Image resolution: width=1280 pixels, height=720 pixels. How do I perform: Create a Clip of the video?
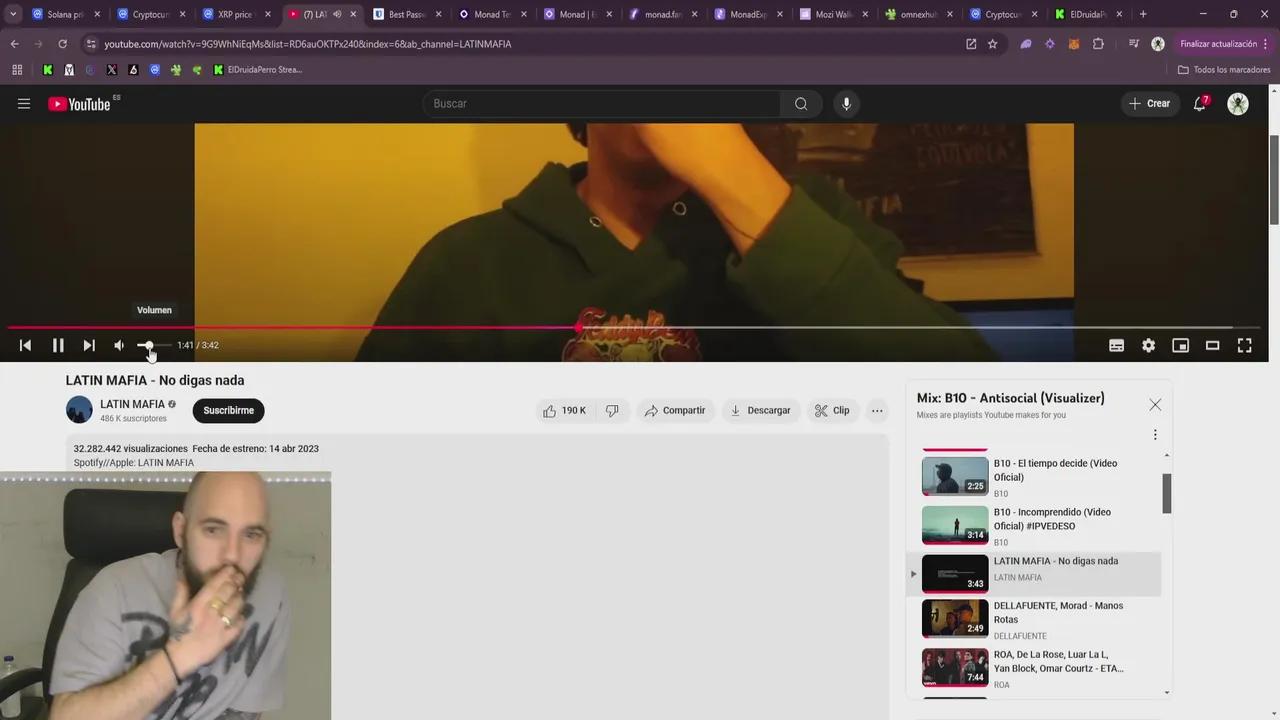coord(832,410)
